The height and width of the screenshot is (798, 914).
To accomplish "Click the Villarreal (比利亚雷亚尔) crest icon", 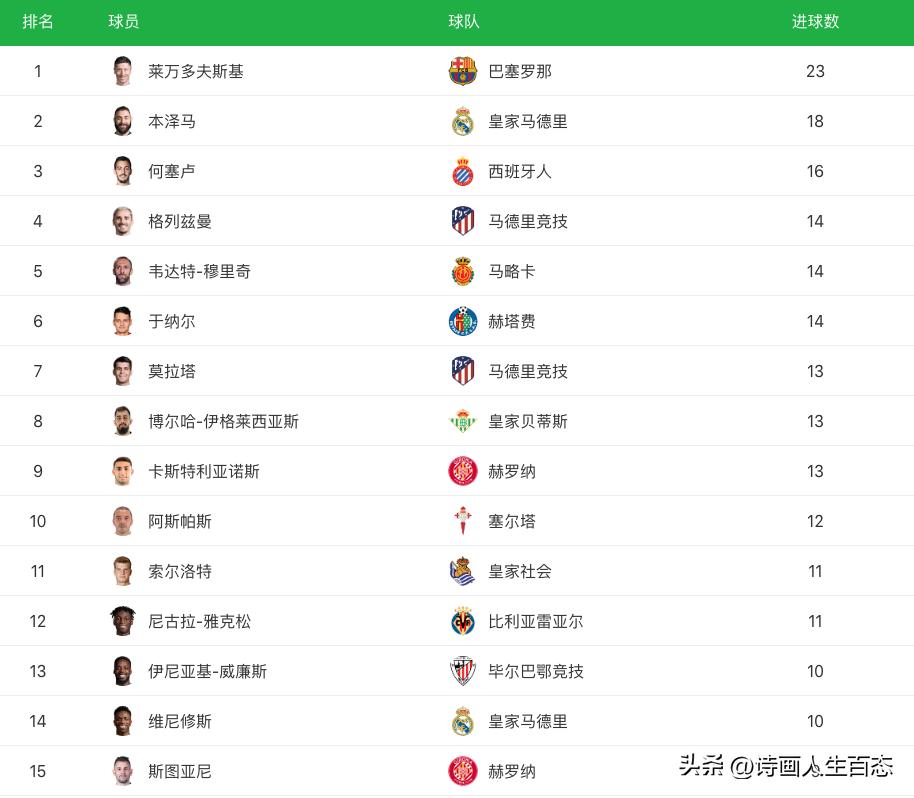I will (x=463, y=621).
